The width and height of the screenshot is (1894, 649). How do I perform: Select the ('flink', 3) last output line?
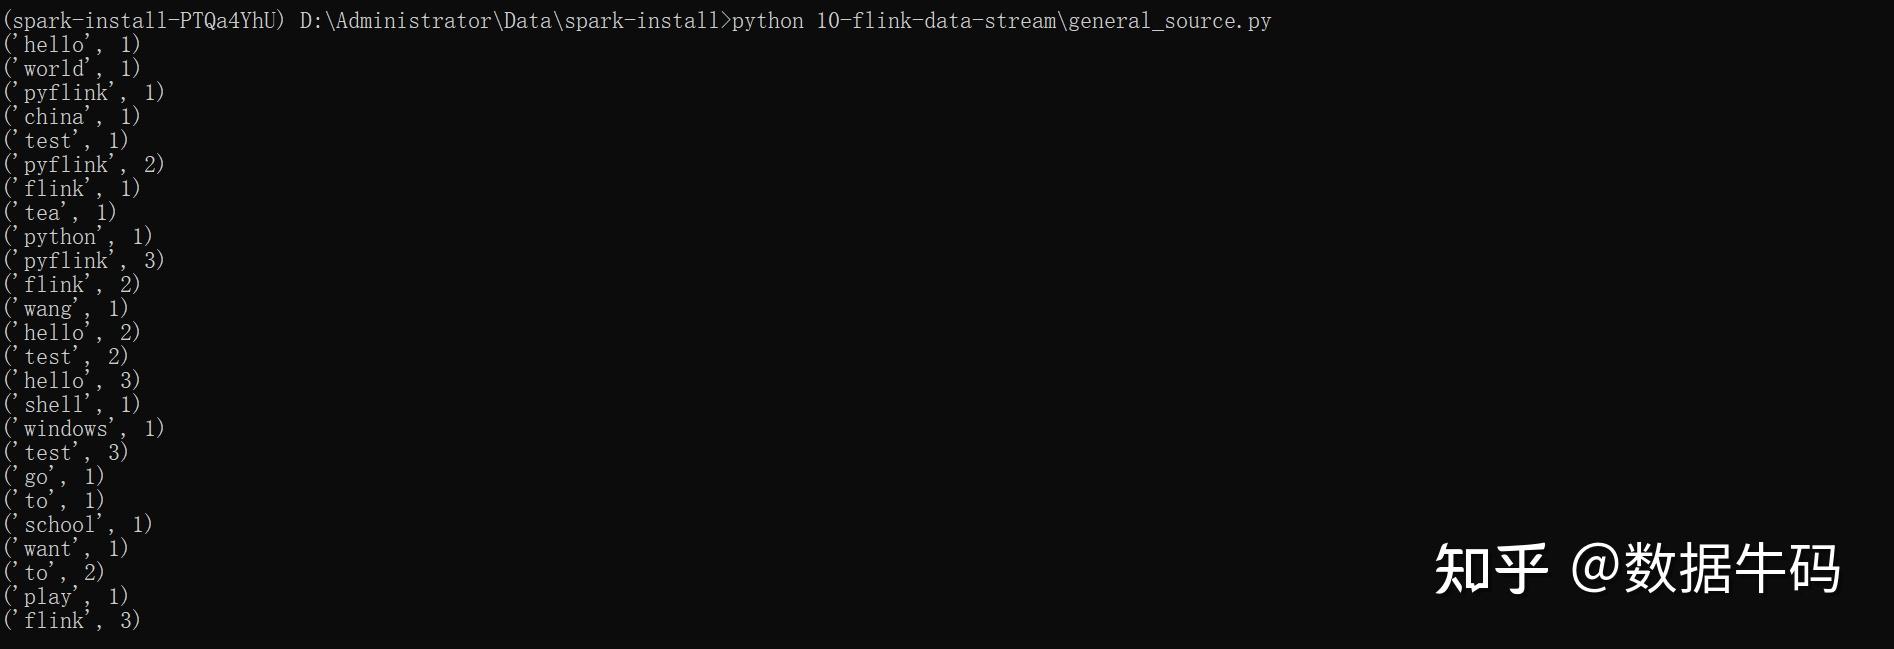click(72, 620)
